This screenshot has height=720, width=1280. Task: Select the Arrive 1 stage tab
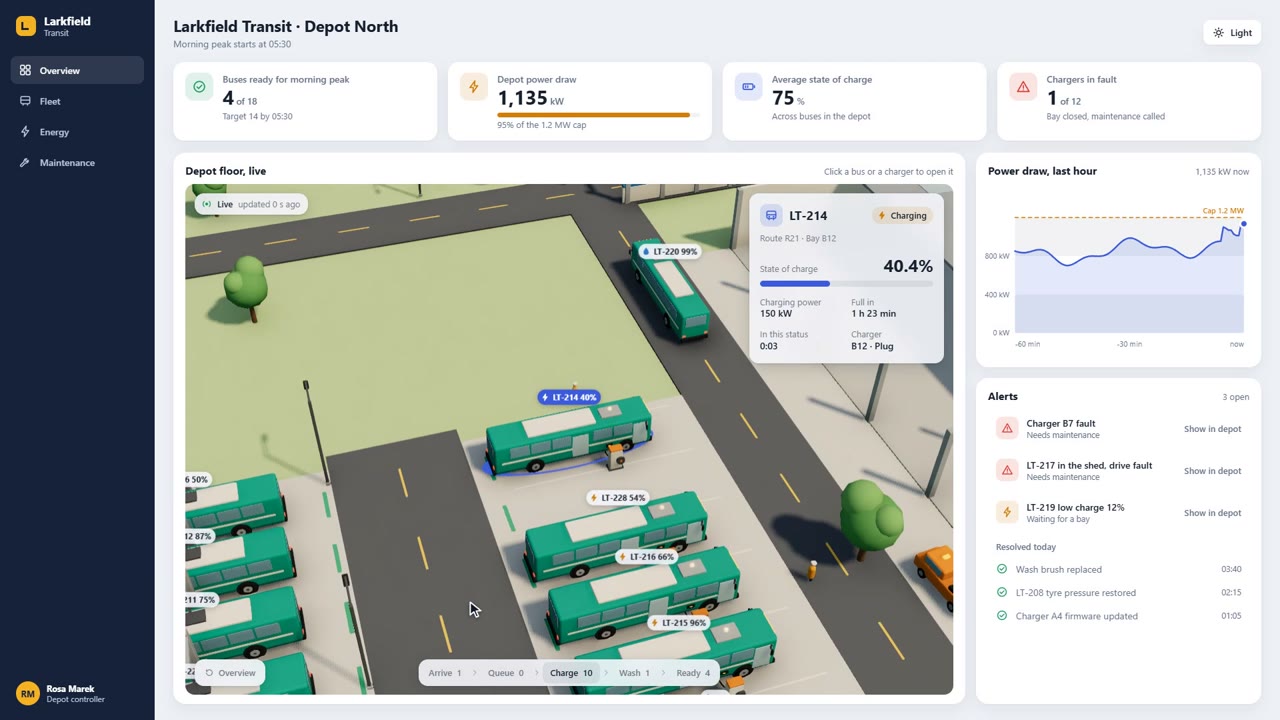pos(445,673)
